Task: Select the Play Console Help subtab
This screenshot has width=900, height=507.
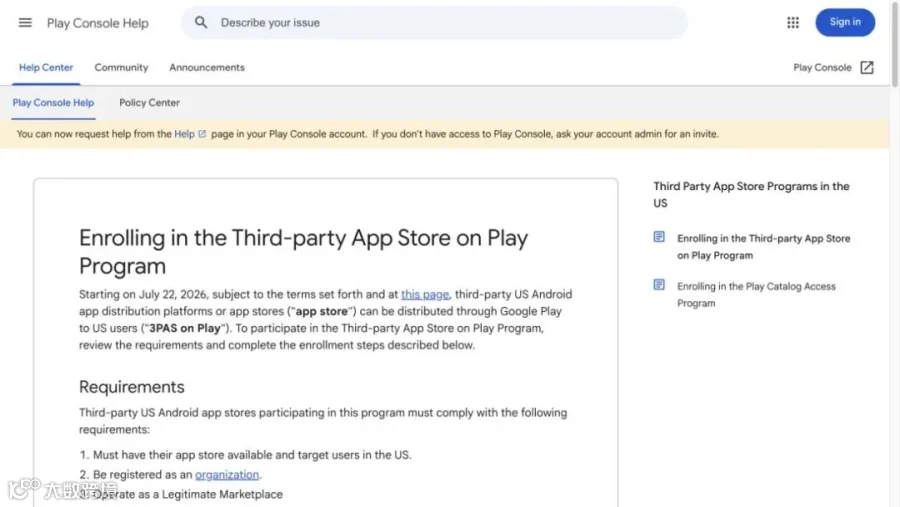Action: tap(53, 103)
